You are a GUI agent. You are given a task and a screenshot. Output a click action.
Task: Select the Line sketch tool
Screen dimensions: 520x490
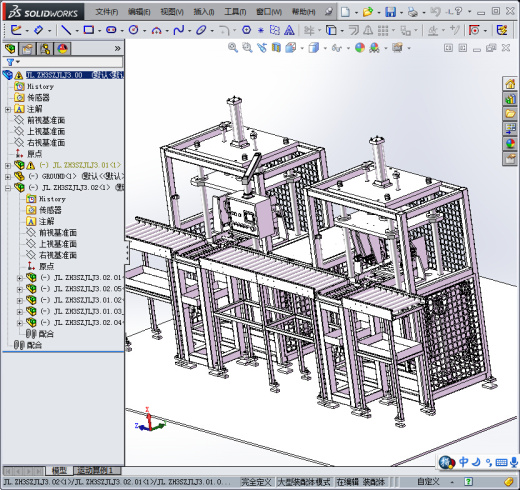(66, 30)
